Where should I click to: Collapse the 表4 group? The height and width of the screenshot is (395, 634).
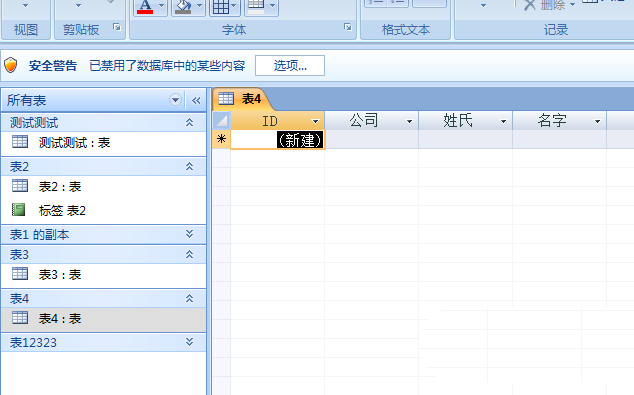click(189, 298)
